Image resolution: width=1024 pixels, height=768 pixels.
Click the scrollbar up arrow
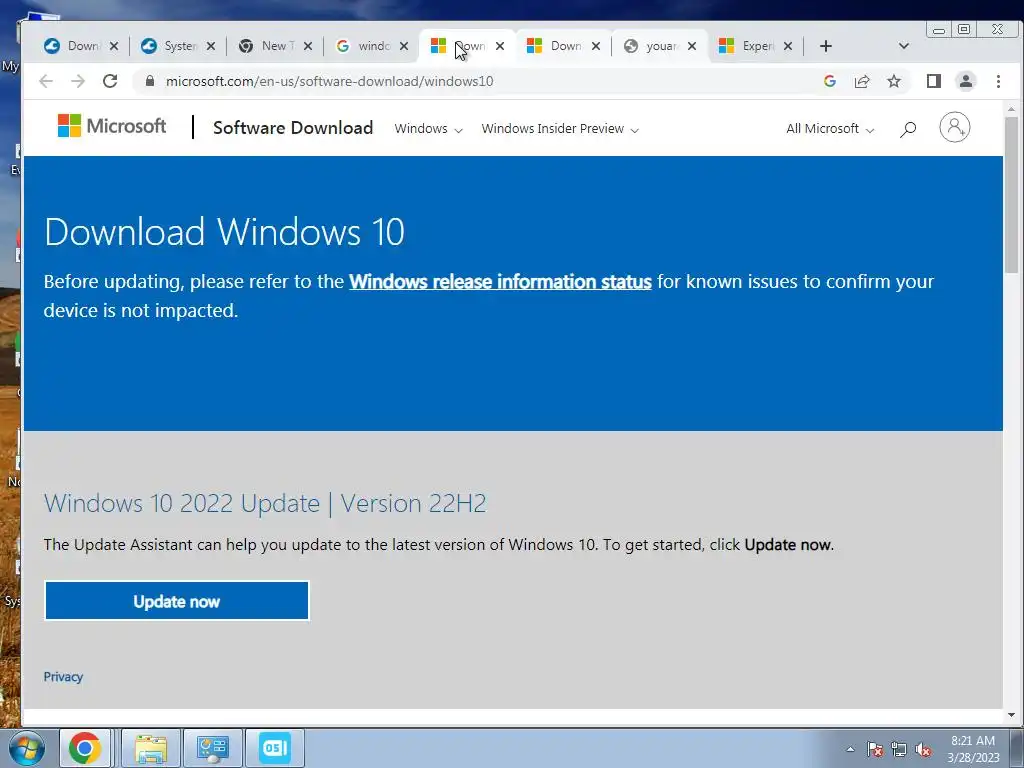[1012, 109]
